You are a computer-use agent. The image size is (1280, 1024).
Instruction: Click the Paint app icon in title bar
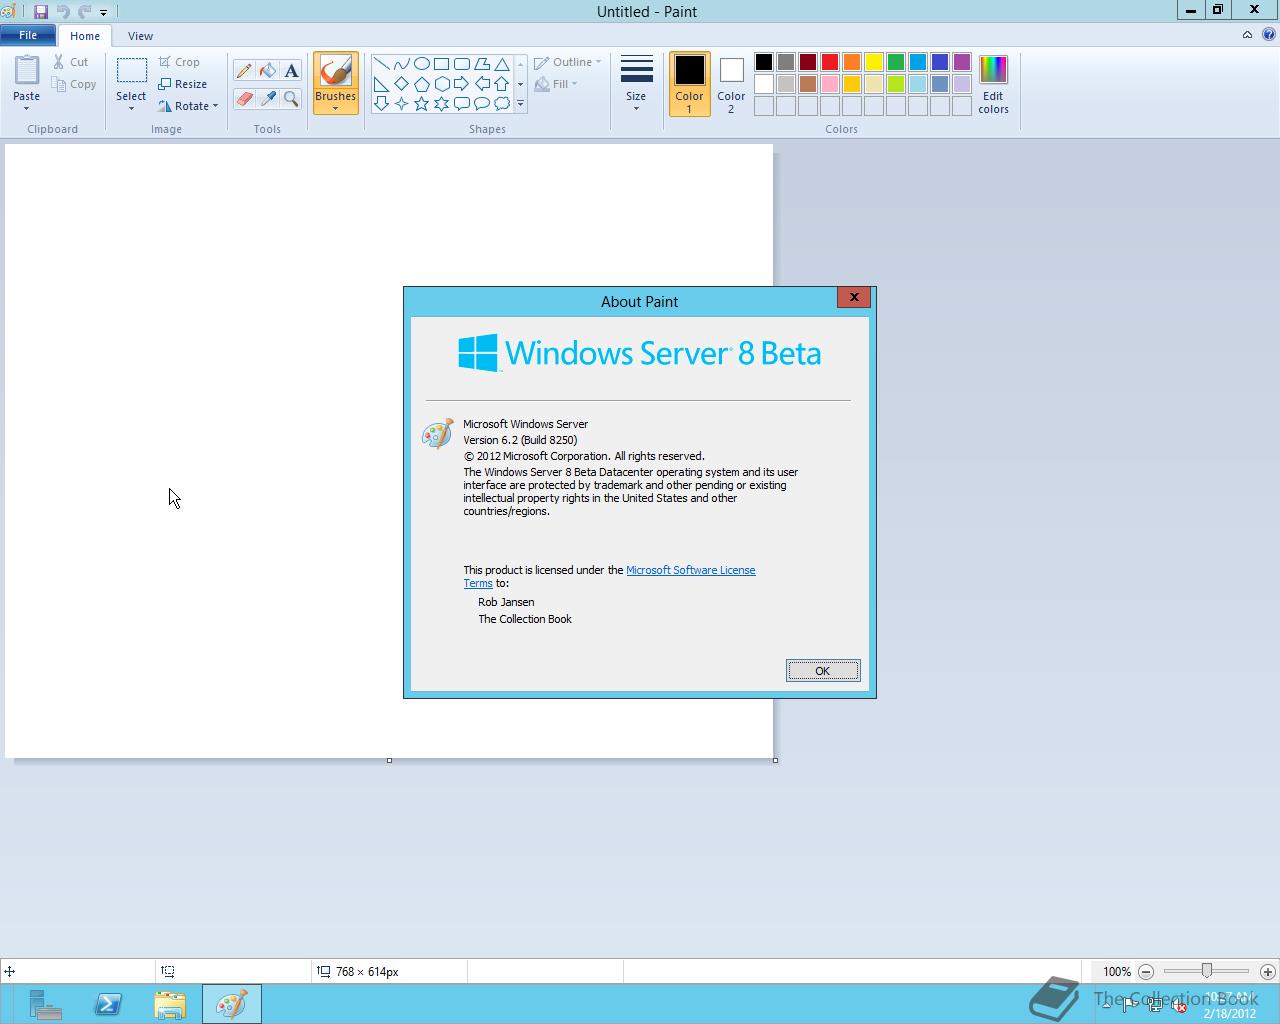click(x=8, y=12)
